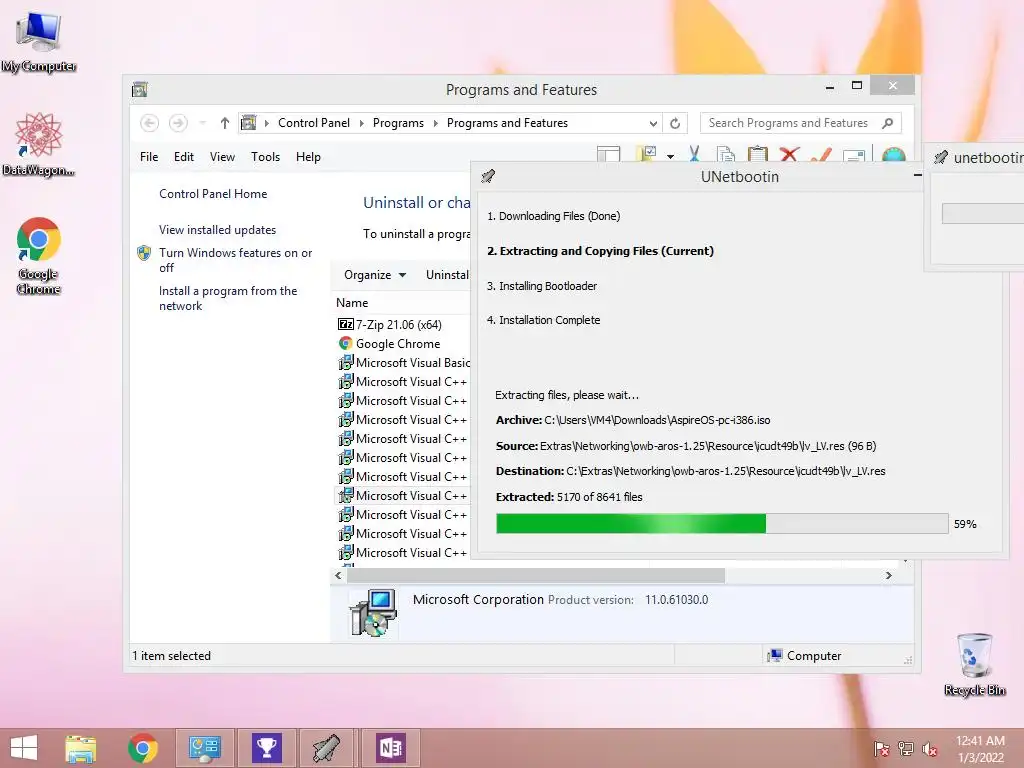This screenshot has height=768, width=1024.
Task: Click the Computer status bar entry
Action: [x=805, y=656]
